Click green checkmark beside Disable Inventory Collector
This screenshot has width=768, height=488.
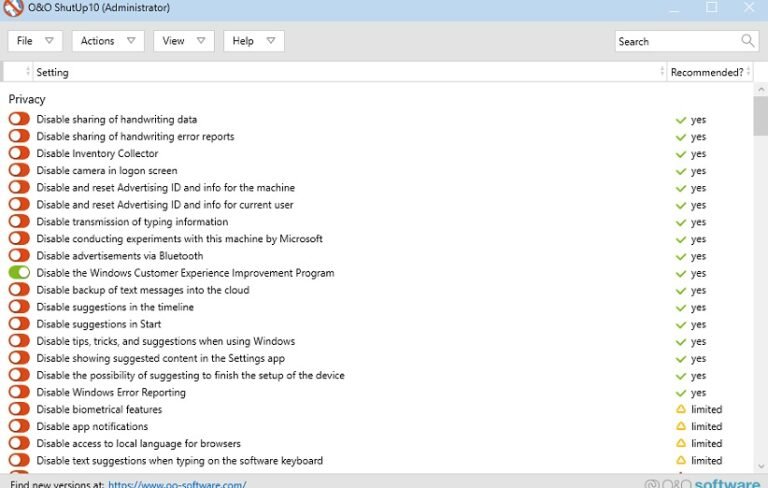[x=681, y=154]
